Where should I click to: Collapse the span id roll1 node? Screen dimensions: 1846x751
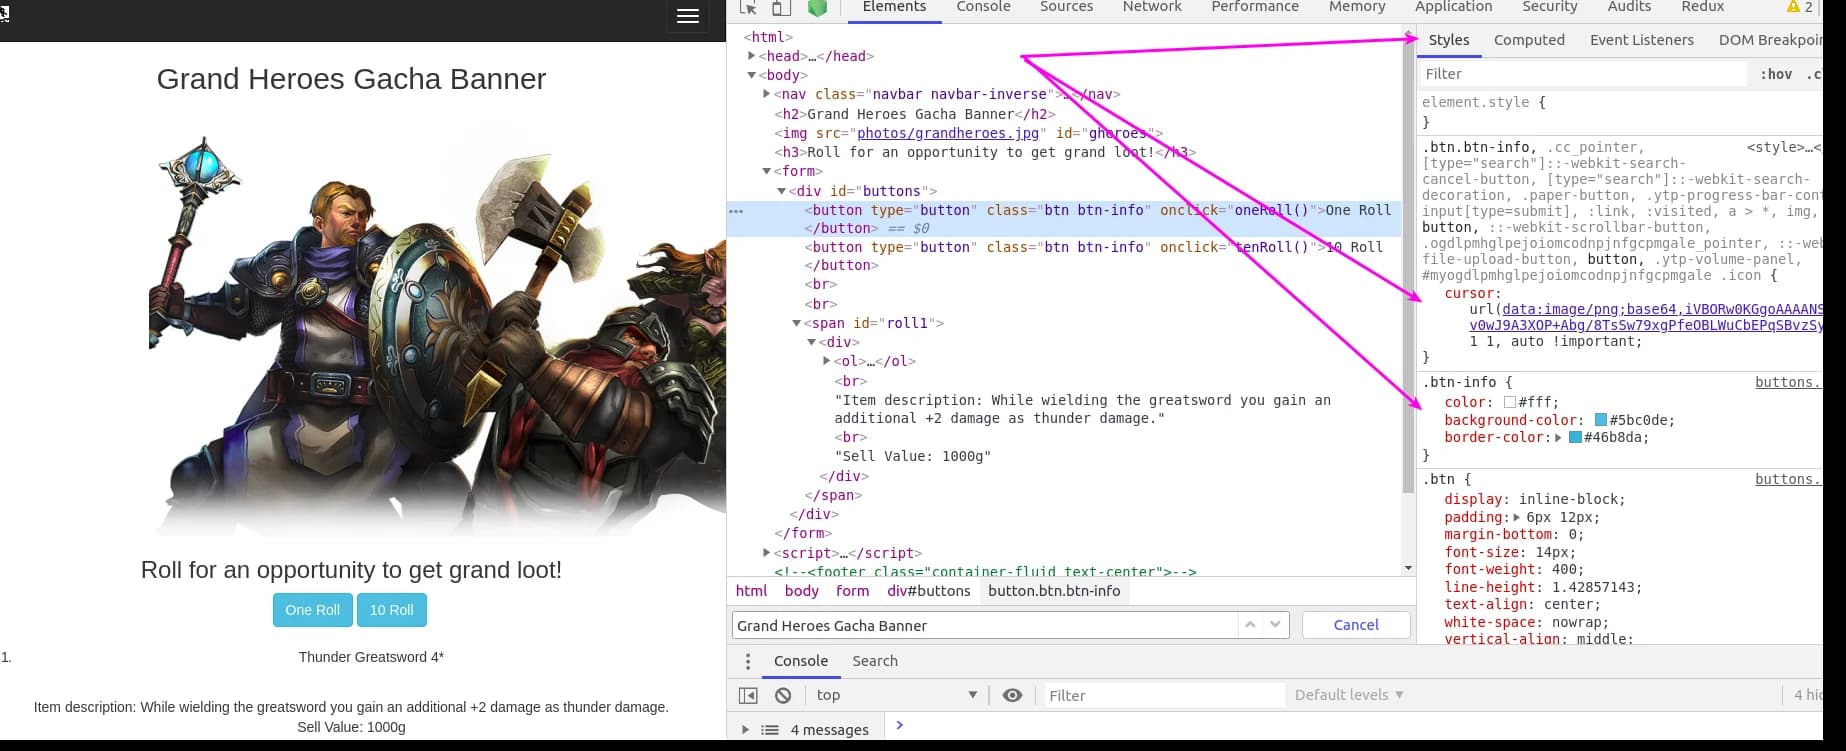pos(797,323)
